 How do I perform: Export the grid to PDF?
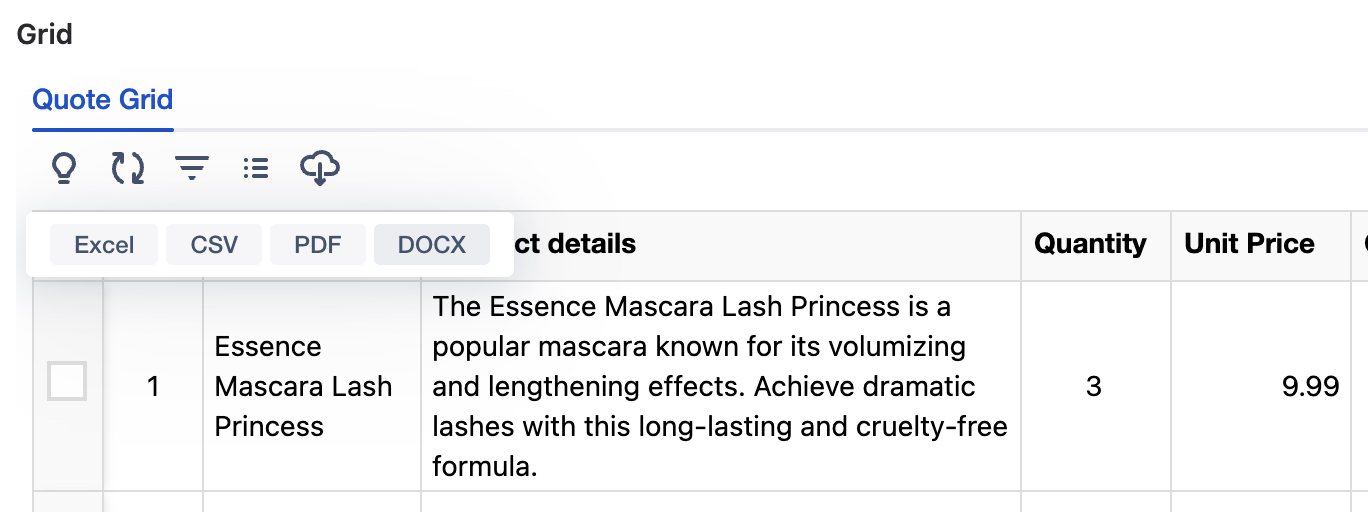pyautogui.click(x=318, y=245)
